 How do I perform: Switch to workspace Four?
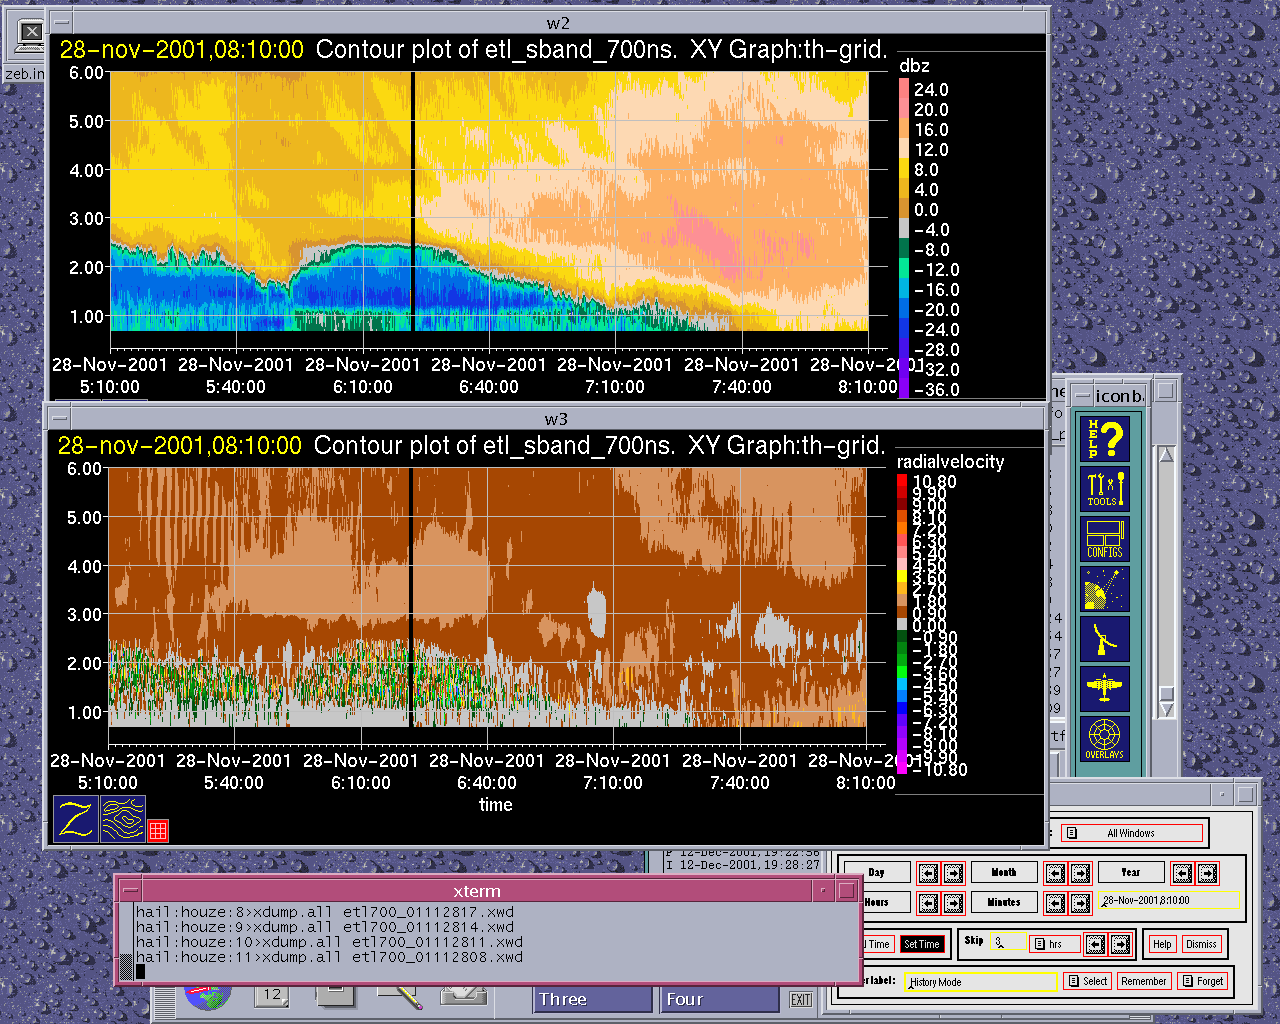(x=718, y=999)
